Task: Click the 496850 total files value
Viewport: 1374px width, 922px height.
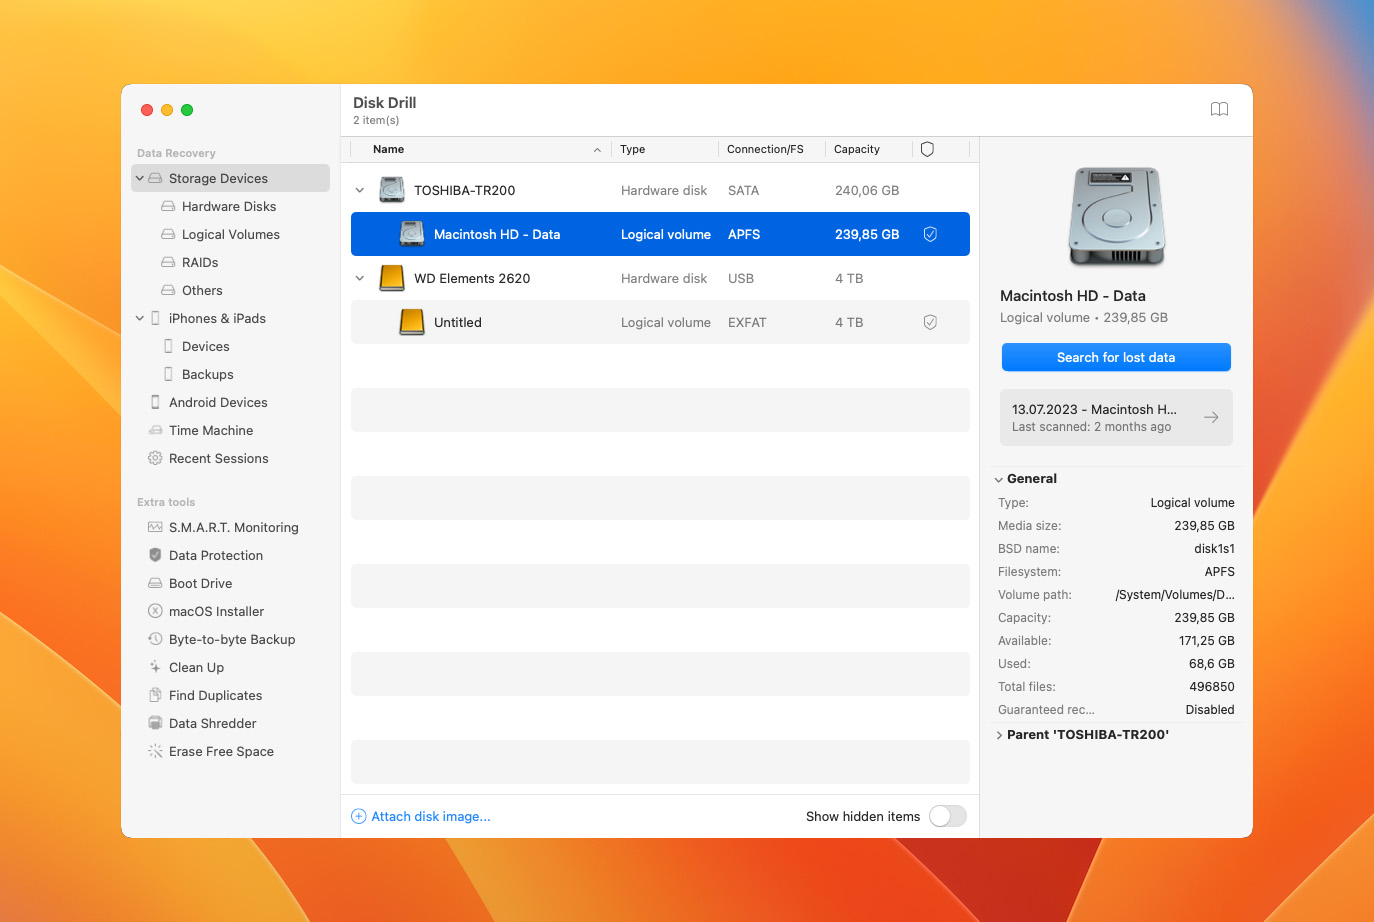Action: [1212, 687]
